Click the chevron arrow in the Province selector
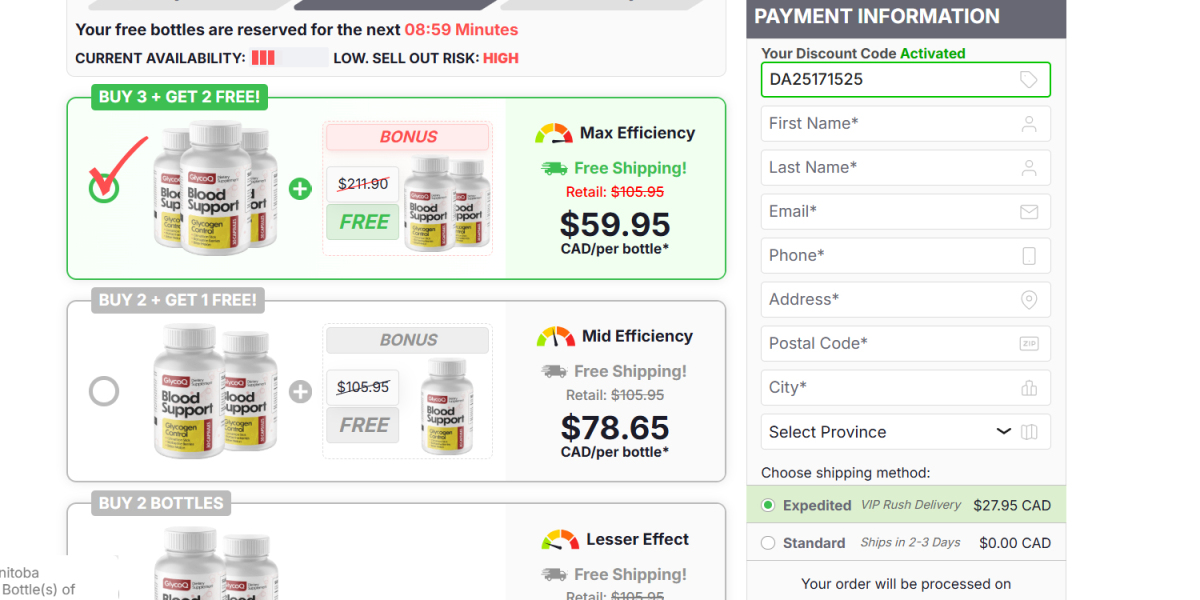This screenshot has height=600, width=1200. pos(1004,432)
